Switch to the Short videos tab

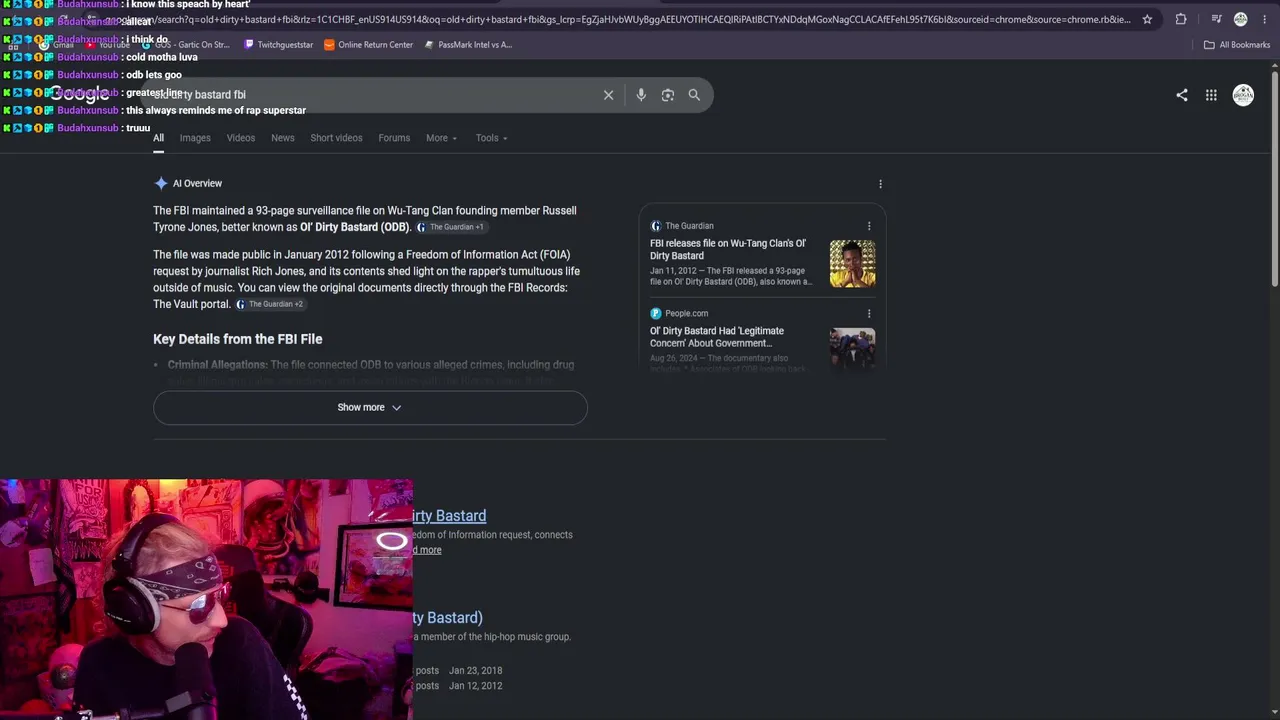336,138
